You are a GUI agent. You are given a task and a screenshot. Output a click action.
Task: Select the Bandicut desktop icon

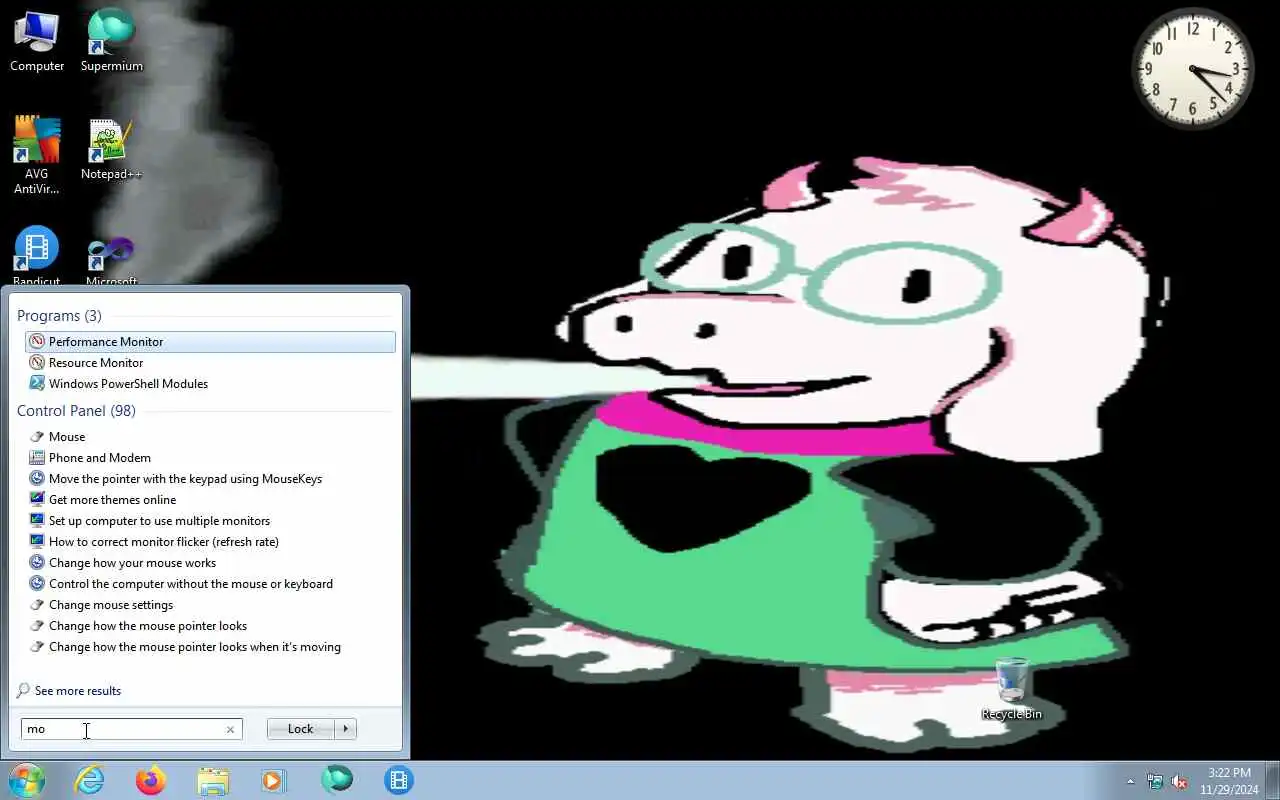point(37,257)
